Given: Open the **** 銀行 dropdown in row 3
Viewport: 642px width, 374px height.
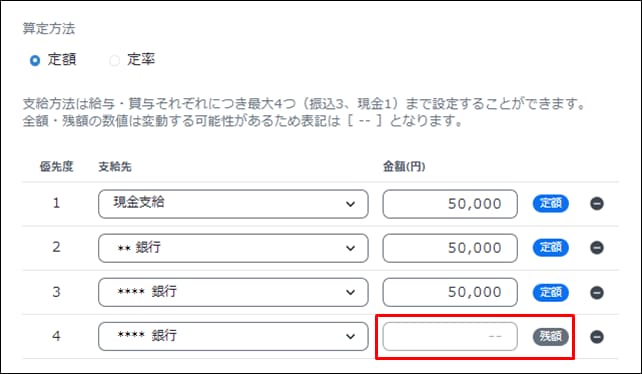Looking at the screenshot, I should [233, 292].
